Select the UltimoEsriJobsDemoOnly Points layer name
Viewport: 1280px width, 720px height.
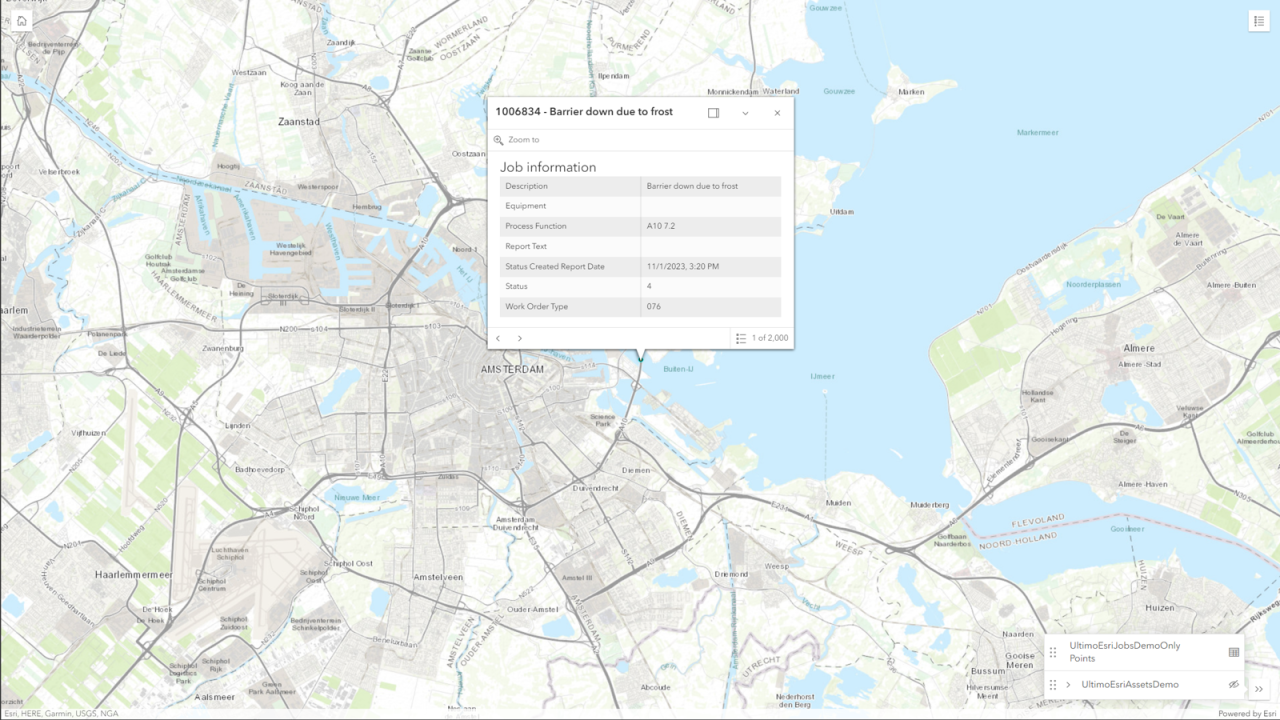pyautogui.click(x=1124, y=652)
